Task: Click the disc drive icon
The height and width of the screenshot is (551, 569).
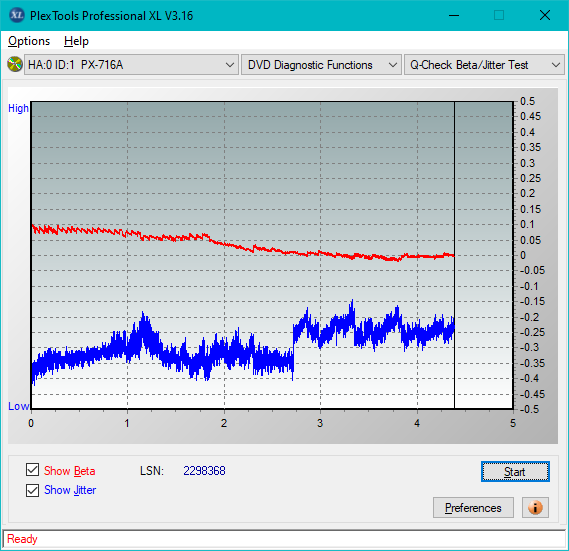Action: coord(15,65)
